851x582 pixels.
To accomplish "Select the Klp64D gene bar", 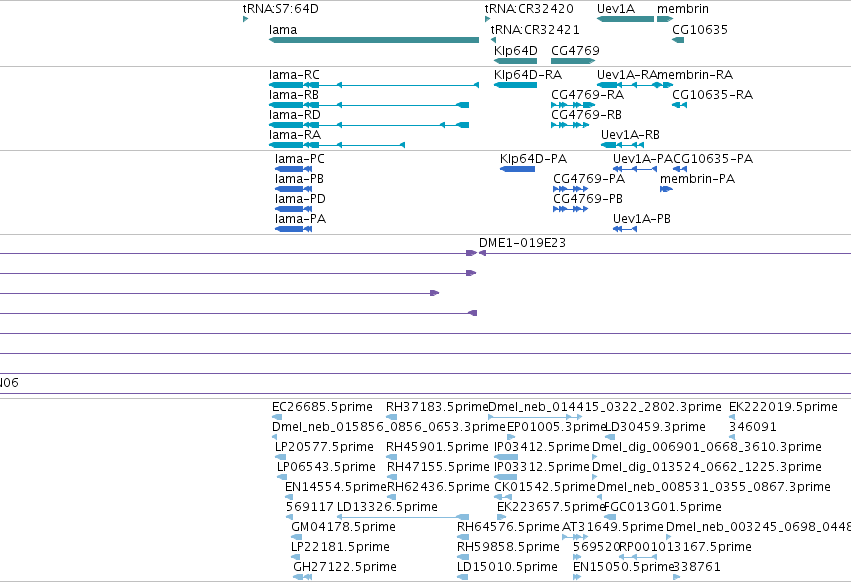I will click(x=516, y=61).
